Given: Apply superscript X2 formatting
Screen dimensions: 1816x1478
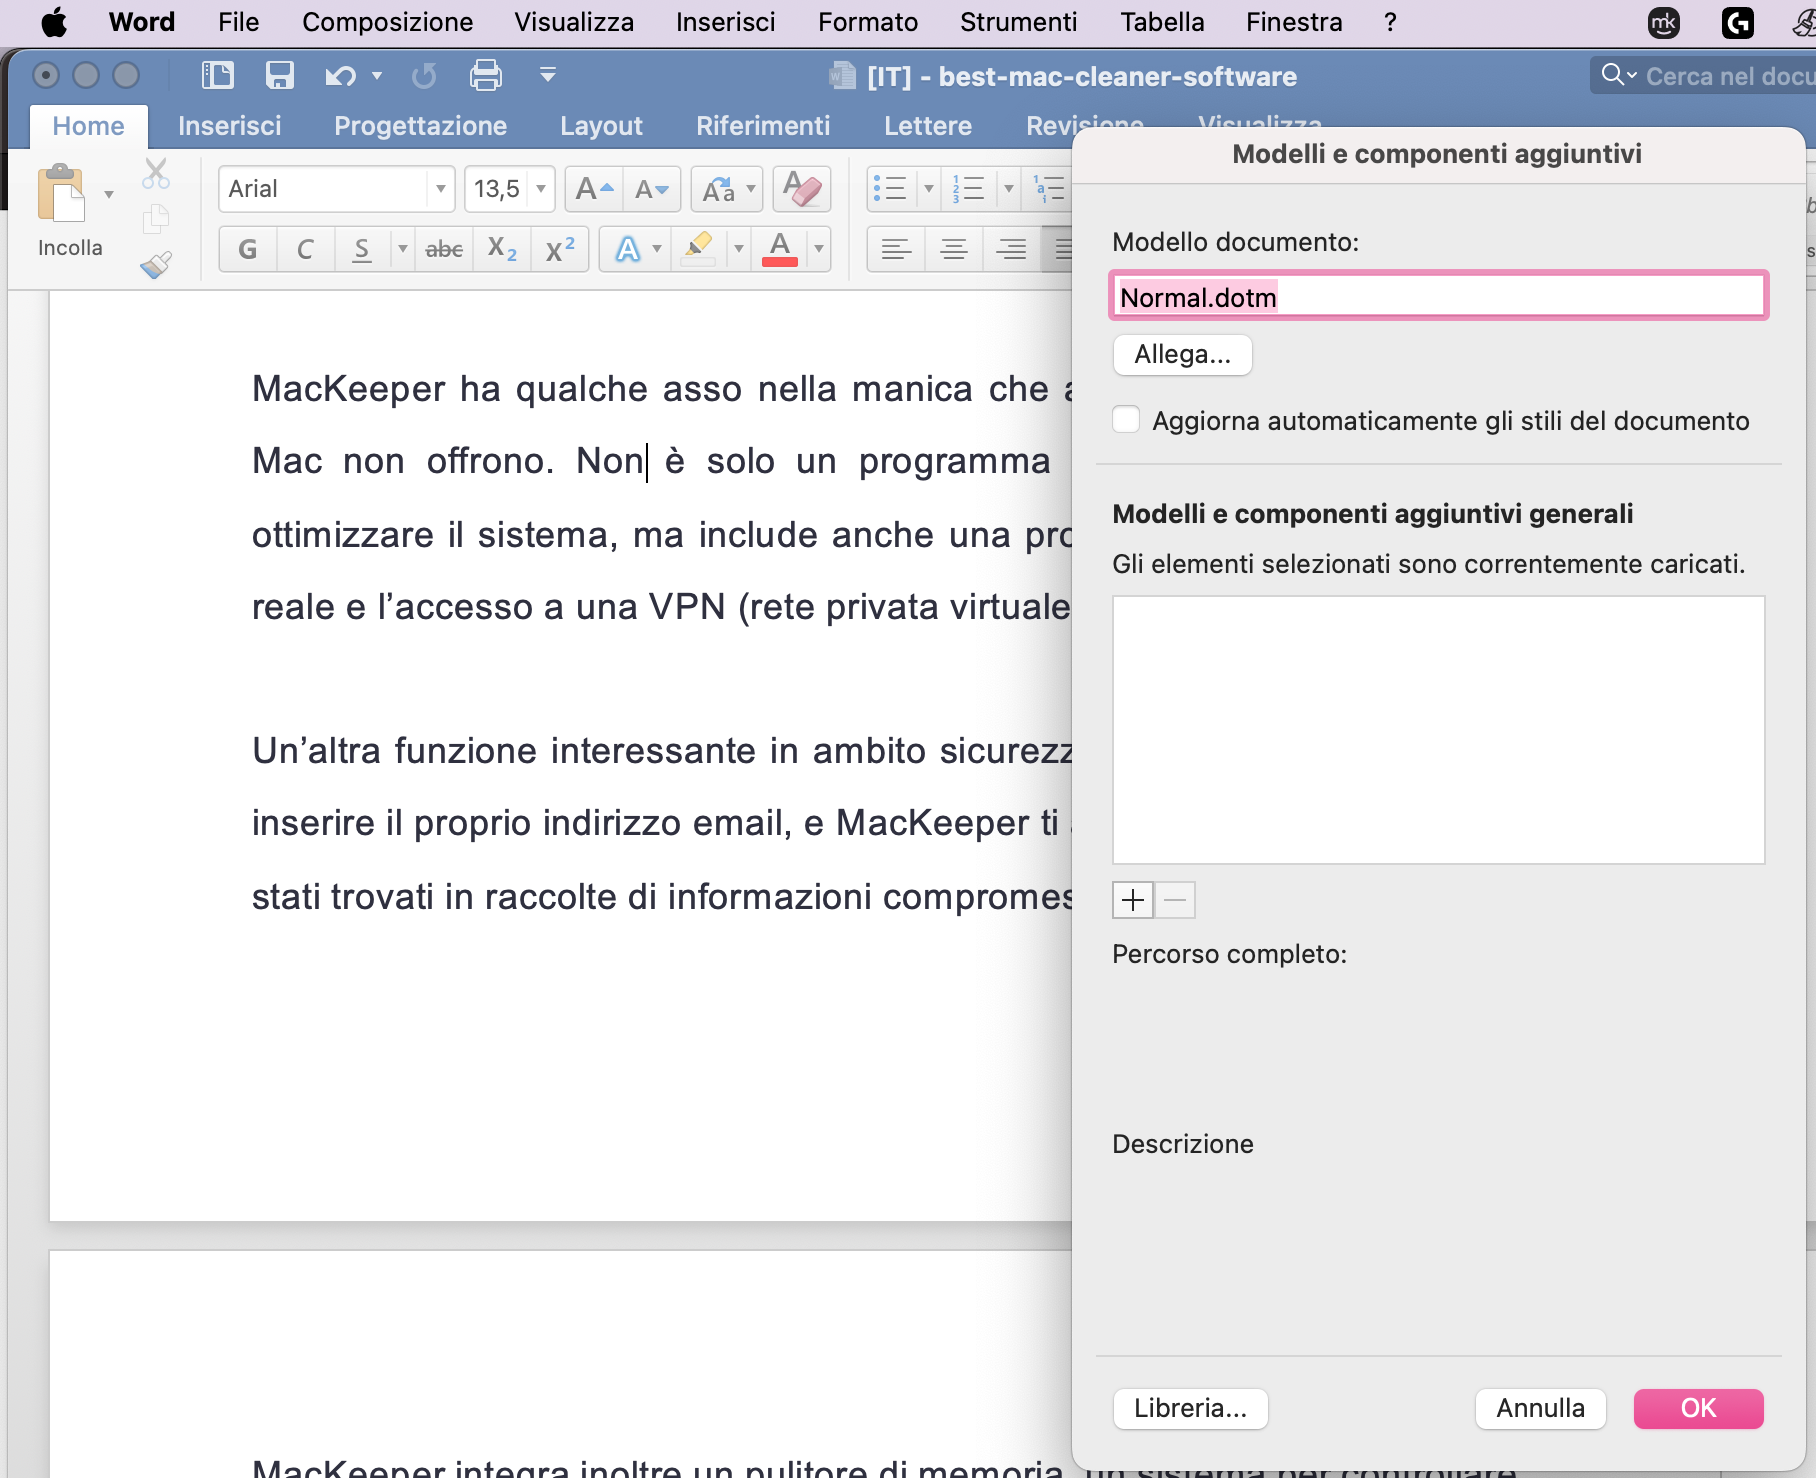Looking at the screenshot, I should [560, 249].
